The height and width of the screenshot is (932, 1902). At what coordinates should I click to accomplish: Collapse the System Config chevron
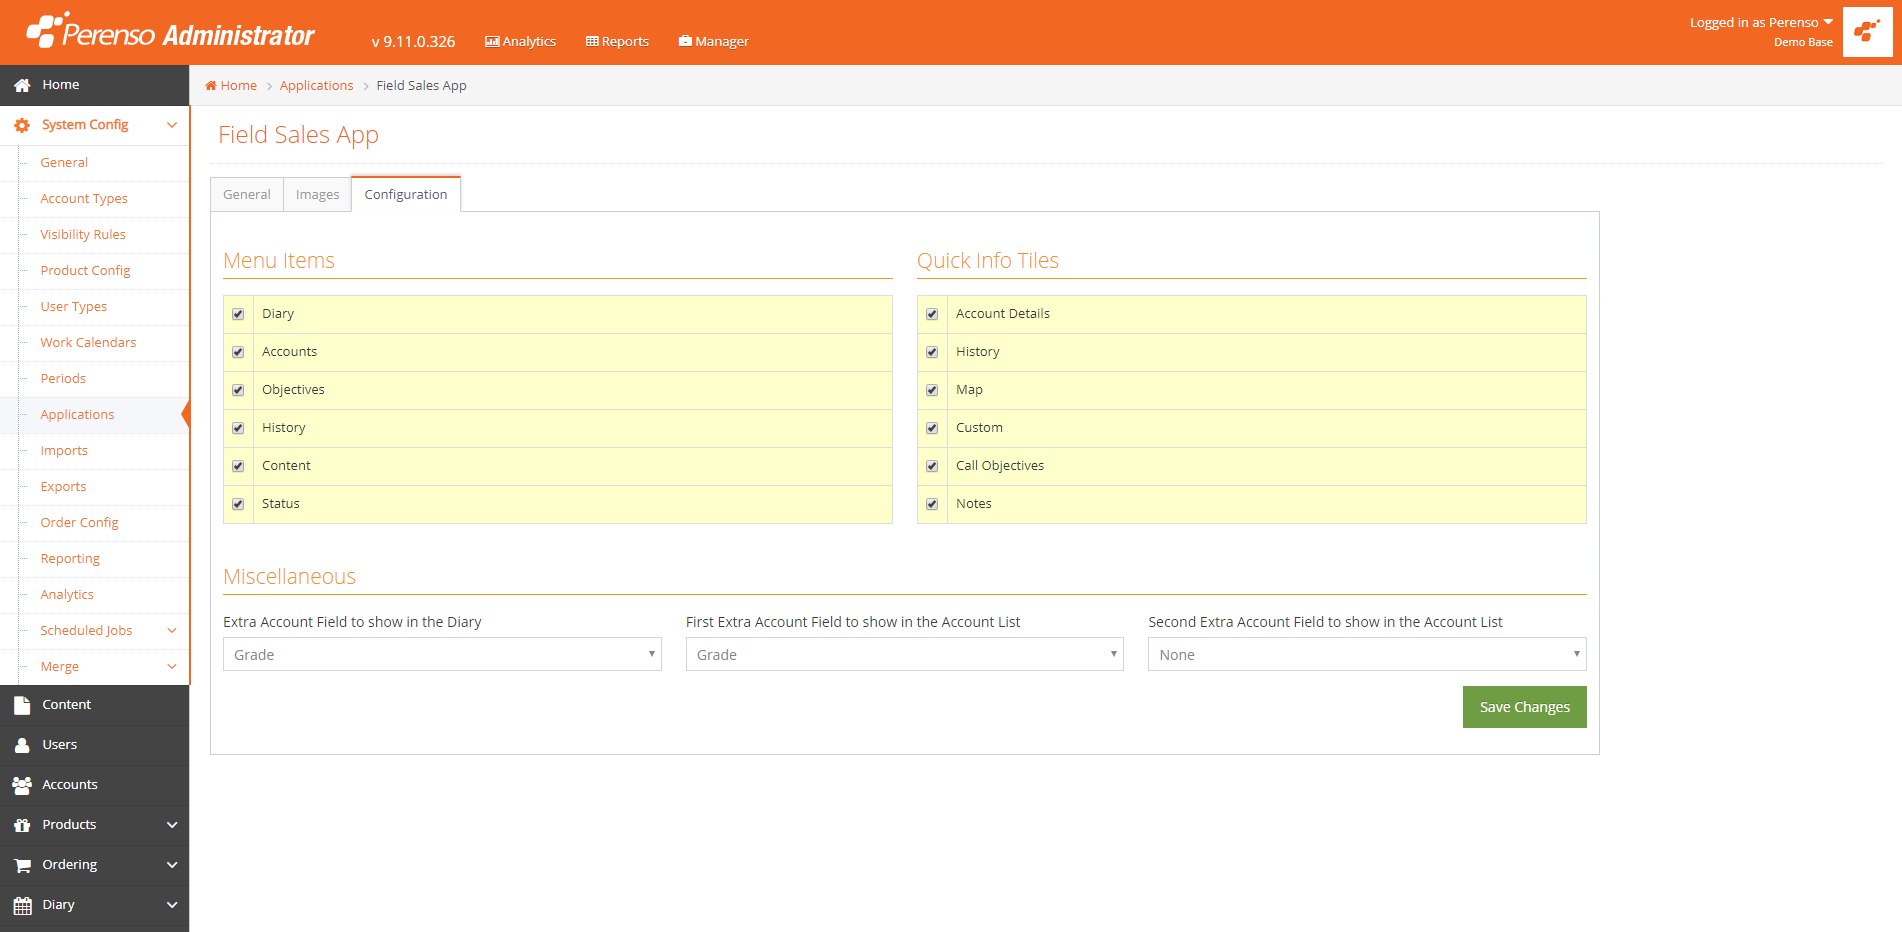pos(172,125)
